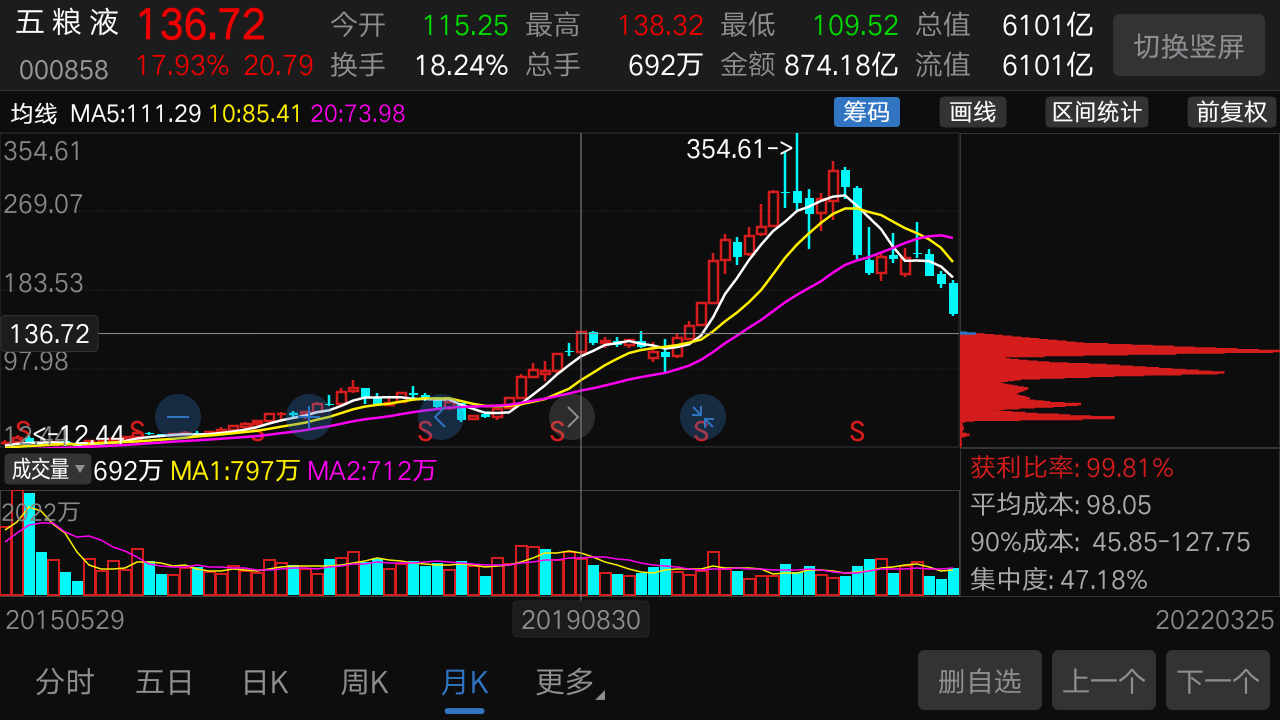The width and height of the screenshot is (1280, 720).
Task: Zoom out chart with minus circle icon
Action: click(x=178, y=417)
